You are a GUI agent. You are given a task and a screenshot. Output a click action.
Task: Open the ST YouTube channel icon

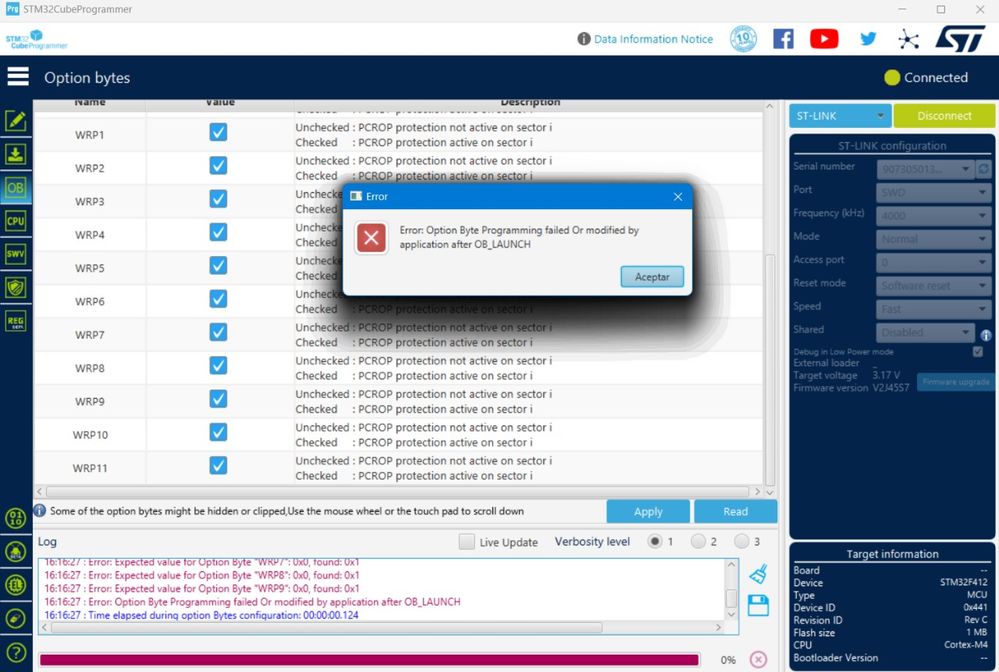click(x=824, y=39)
